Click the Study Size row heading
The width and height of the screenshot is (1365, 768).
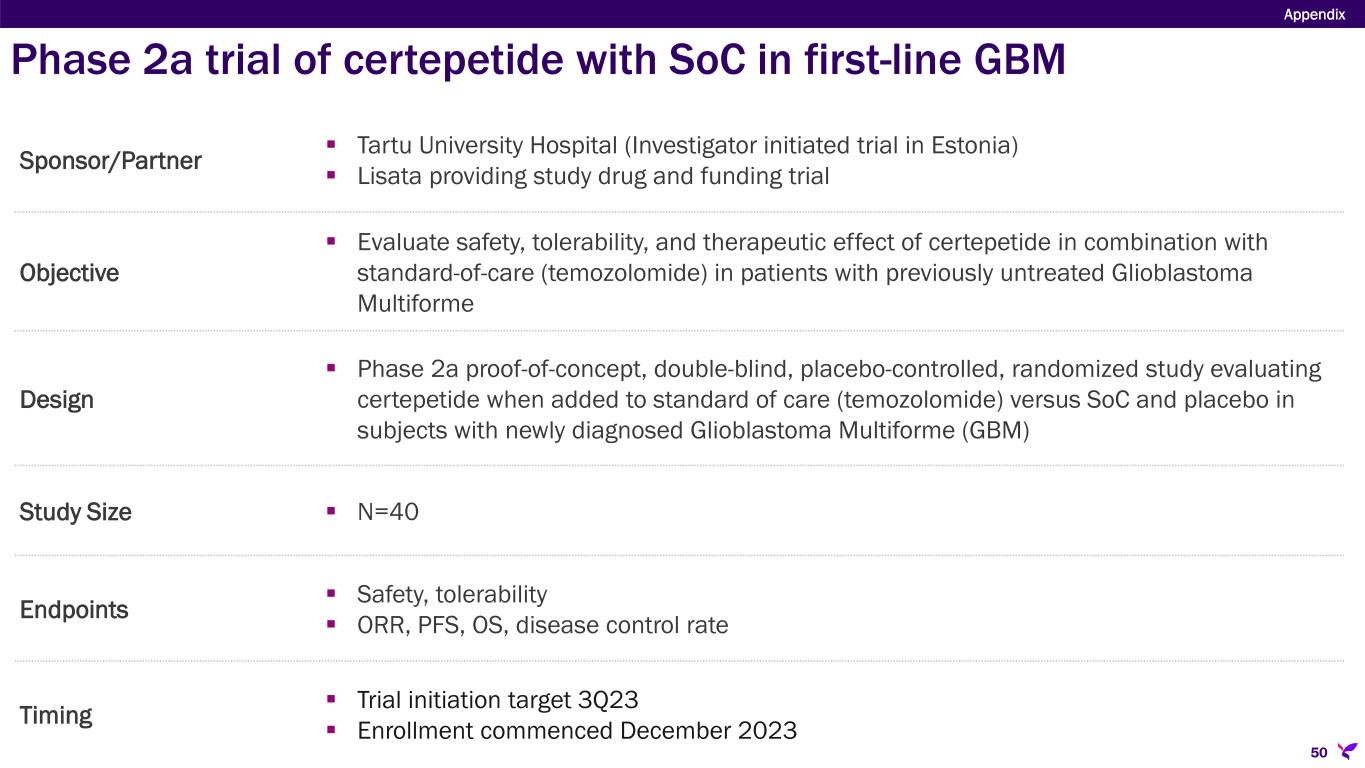(75, 512)
